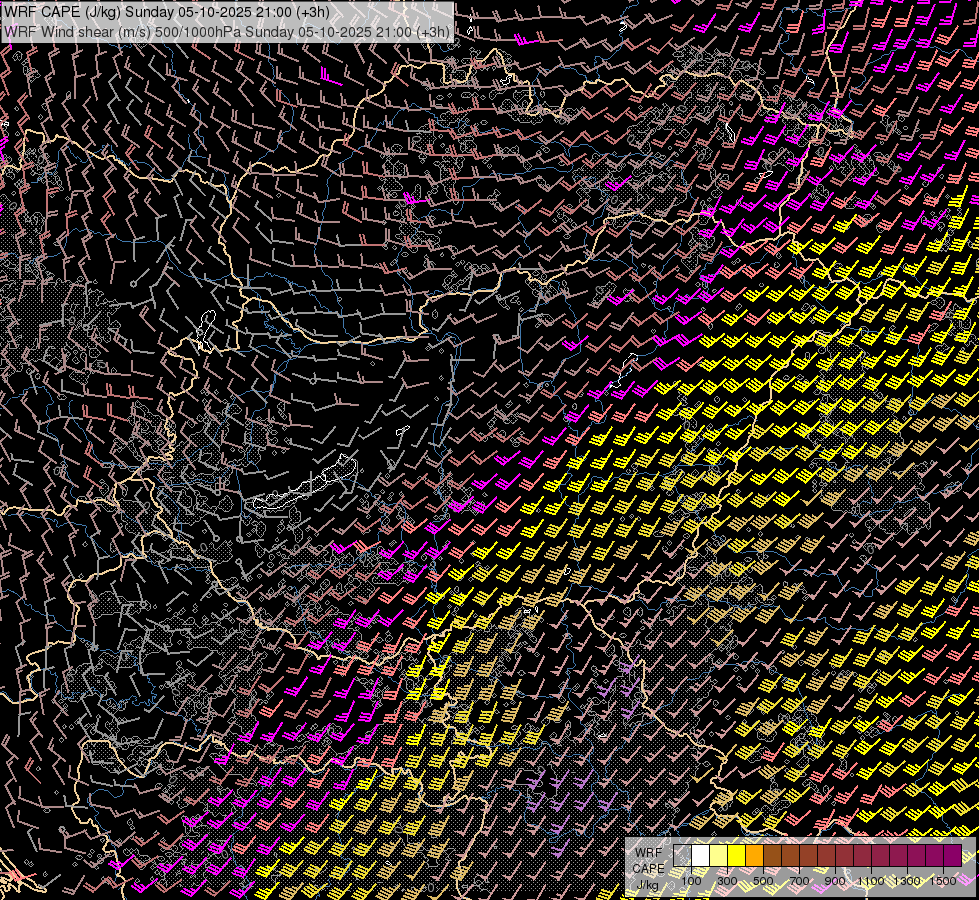Select the 1500 legend tick label
The height and width of the screenshot is (900, 979).
[x=943, y=881]
